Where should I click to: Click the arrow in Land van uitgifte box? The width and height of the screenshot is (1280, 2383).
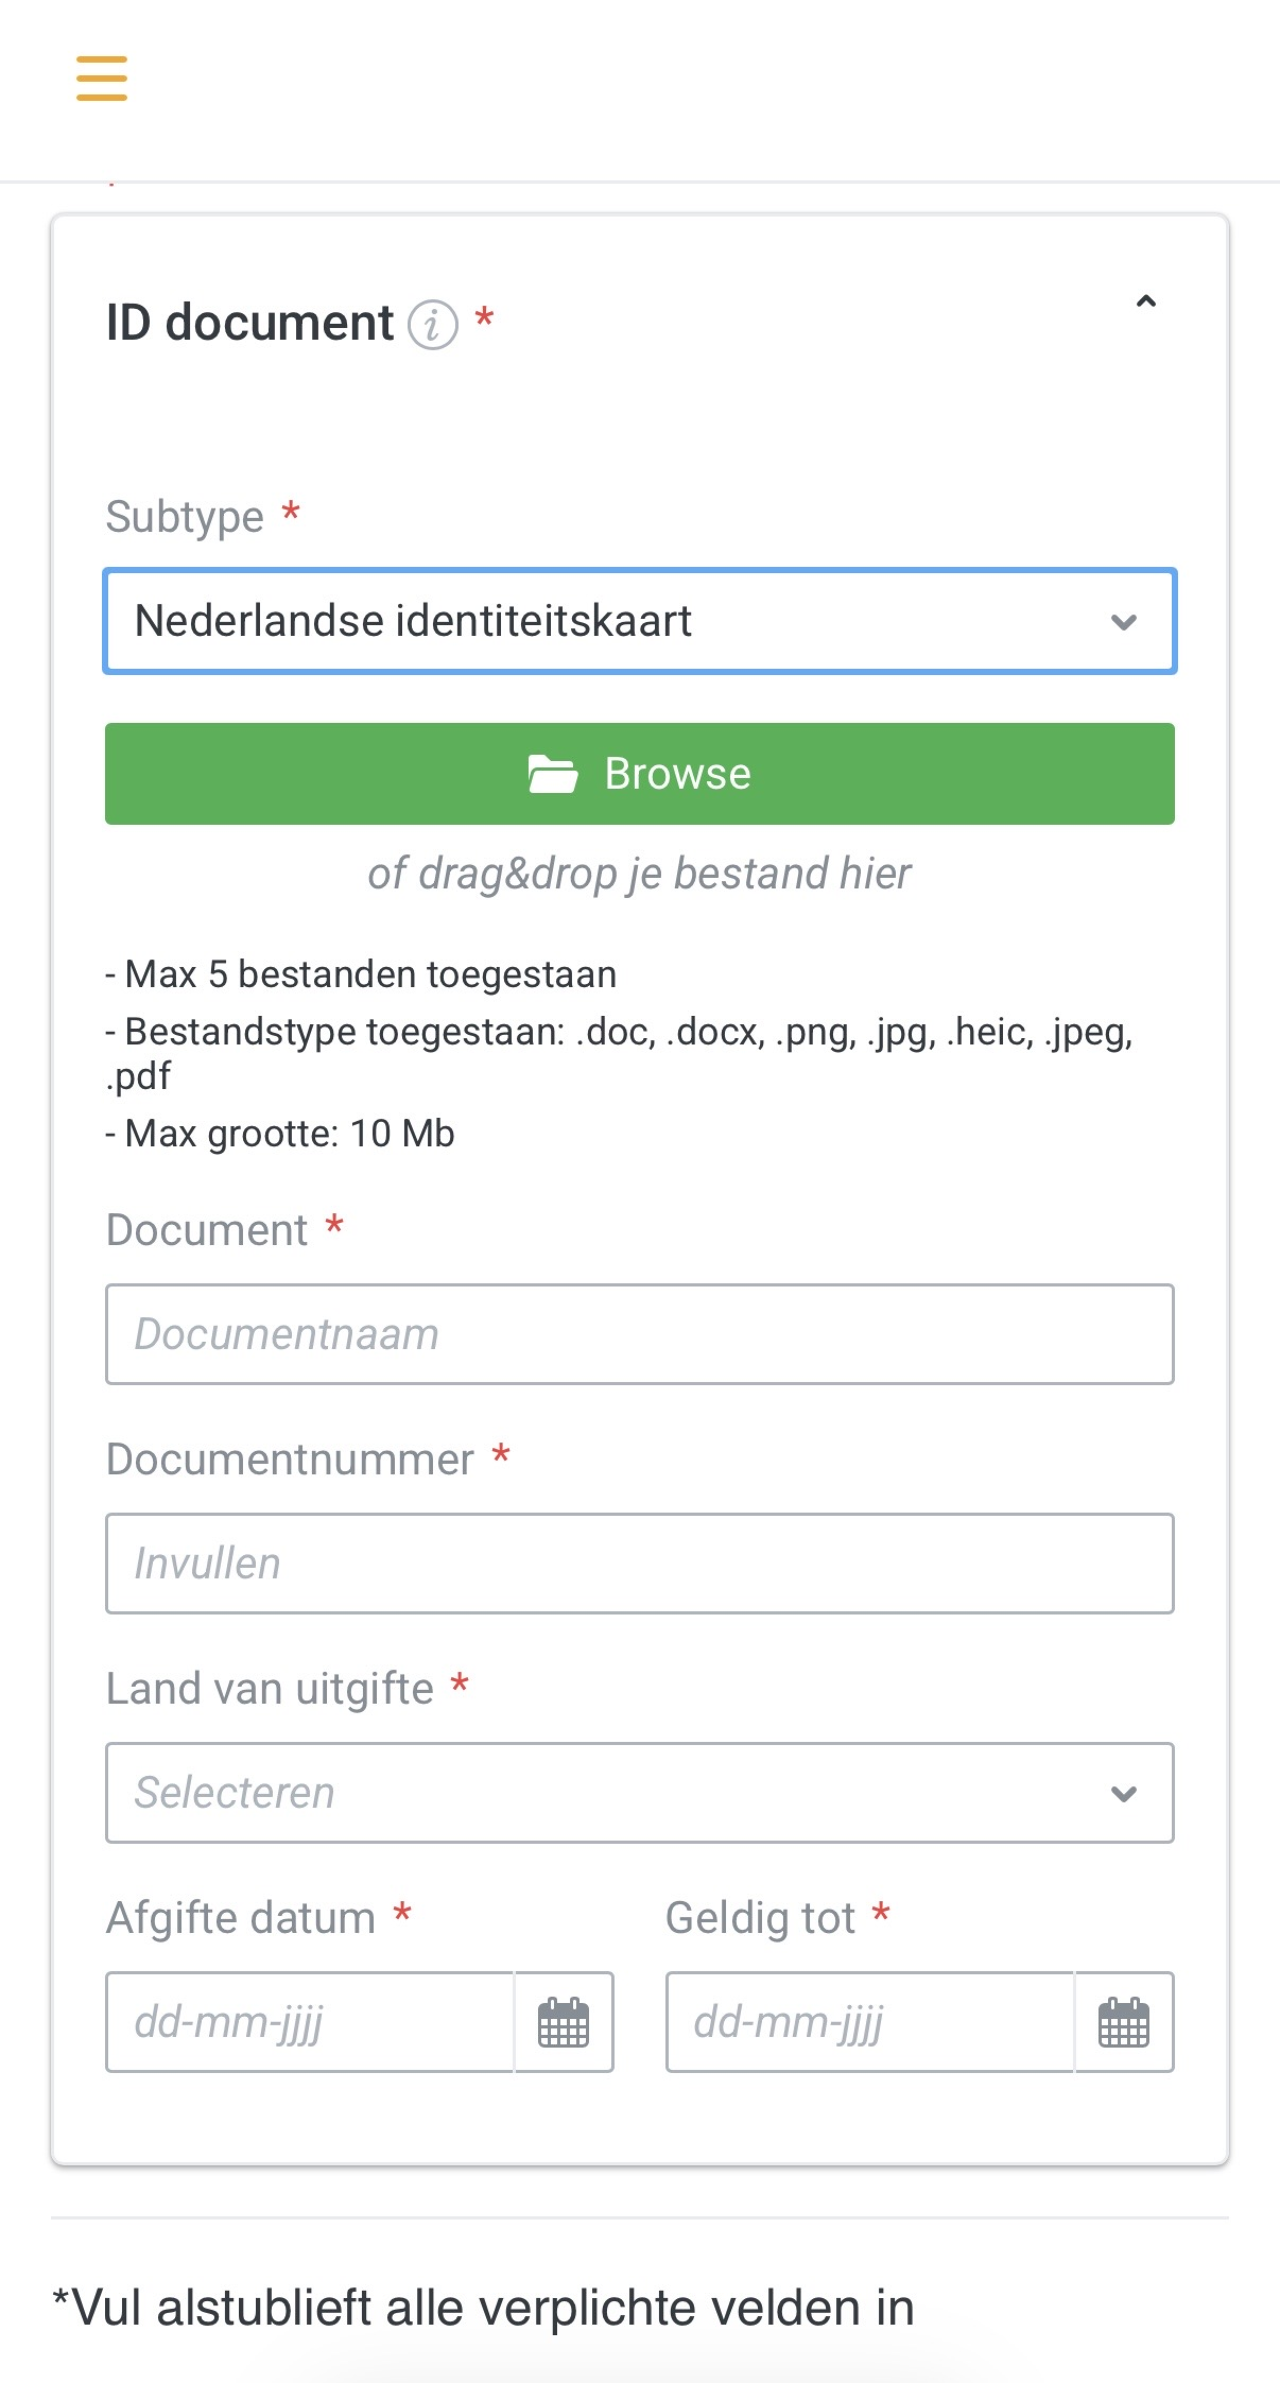[1124, 1794]
